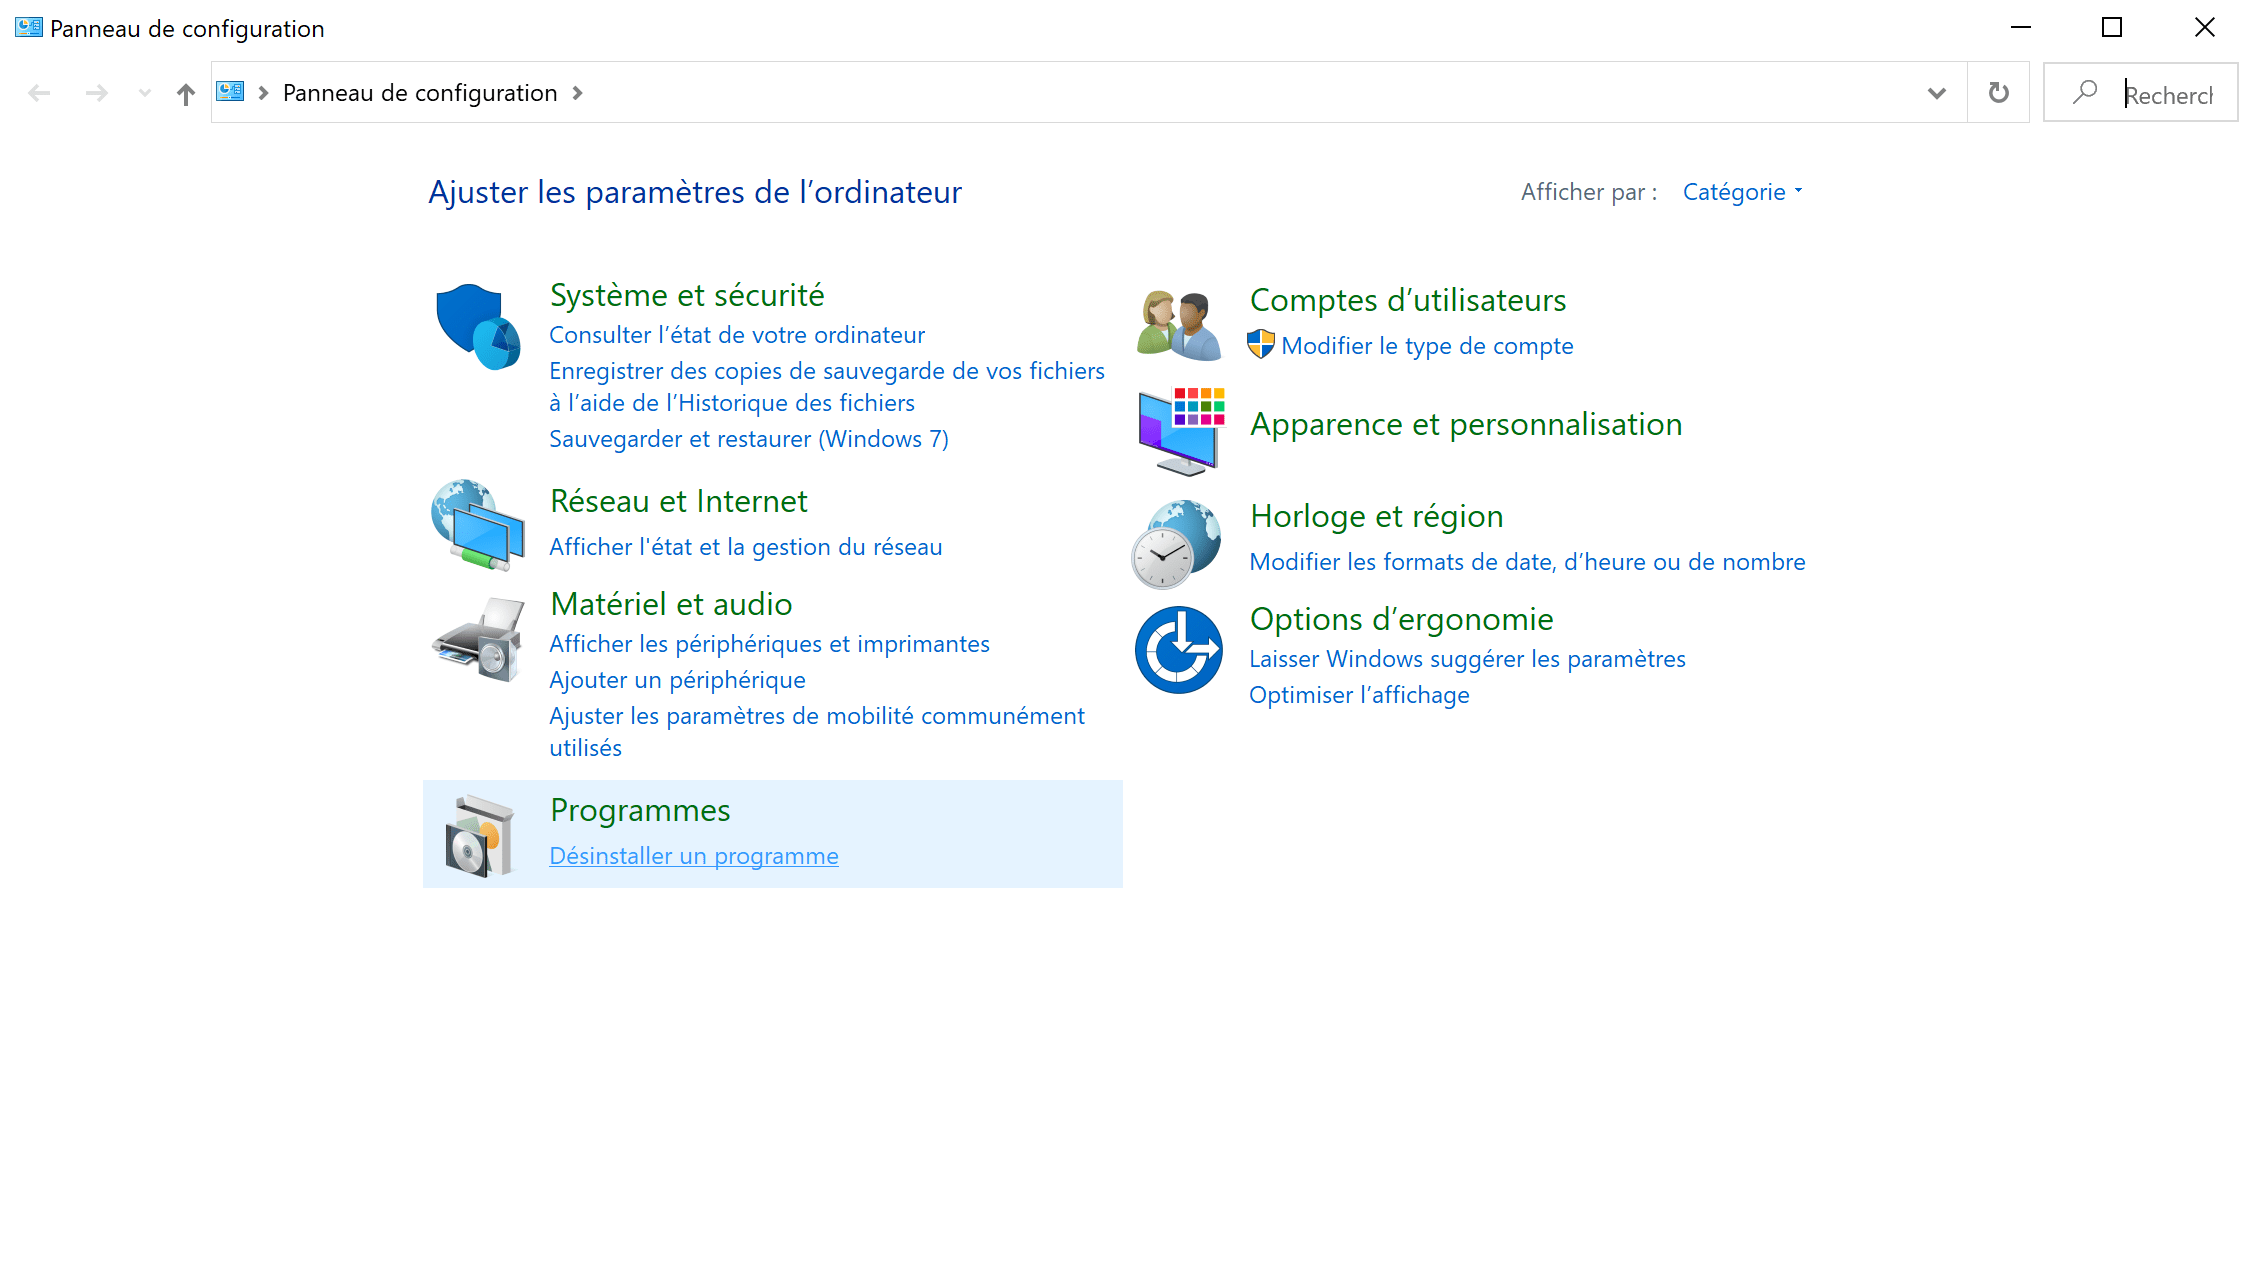Open Options d'ergonomie category
The width and height of the screenshot is (2252, 1266).
coord(1401,619)
